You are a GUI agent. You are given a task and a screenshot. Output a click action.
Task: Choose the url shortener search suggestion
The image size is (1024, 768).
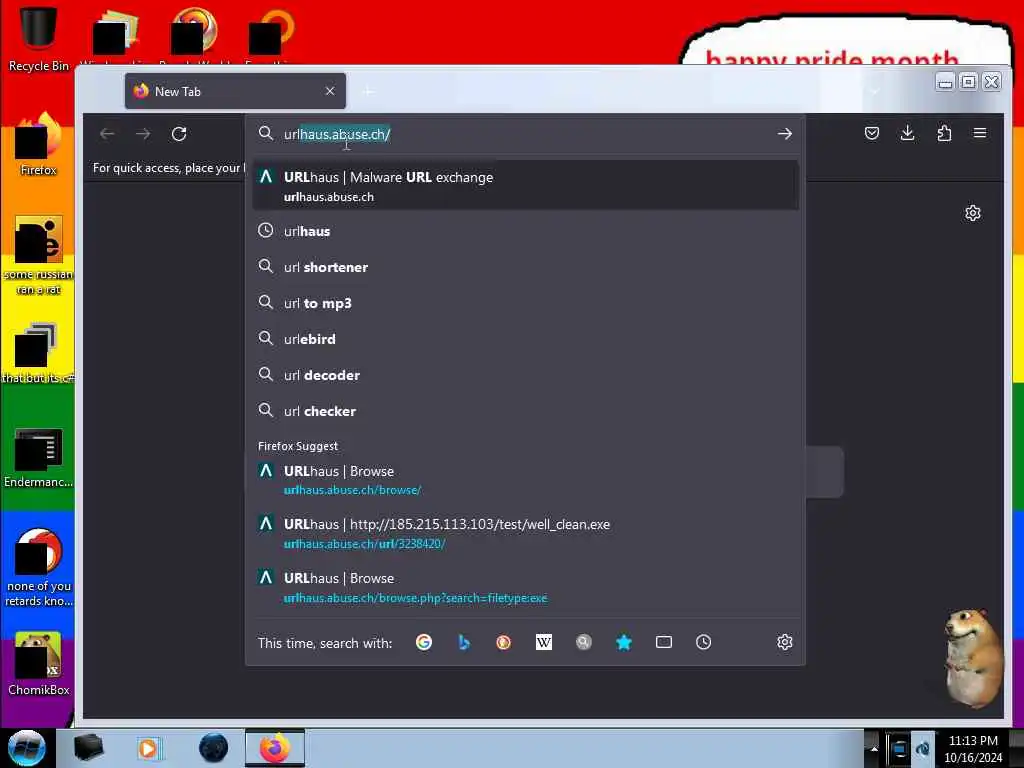point(525,267)
